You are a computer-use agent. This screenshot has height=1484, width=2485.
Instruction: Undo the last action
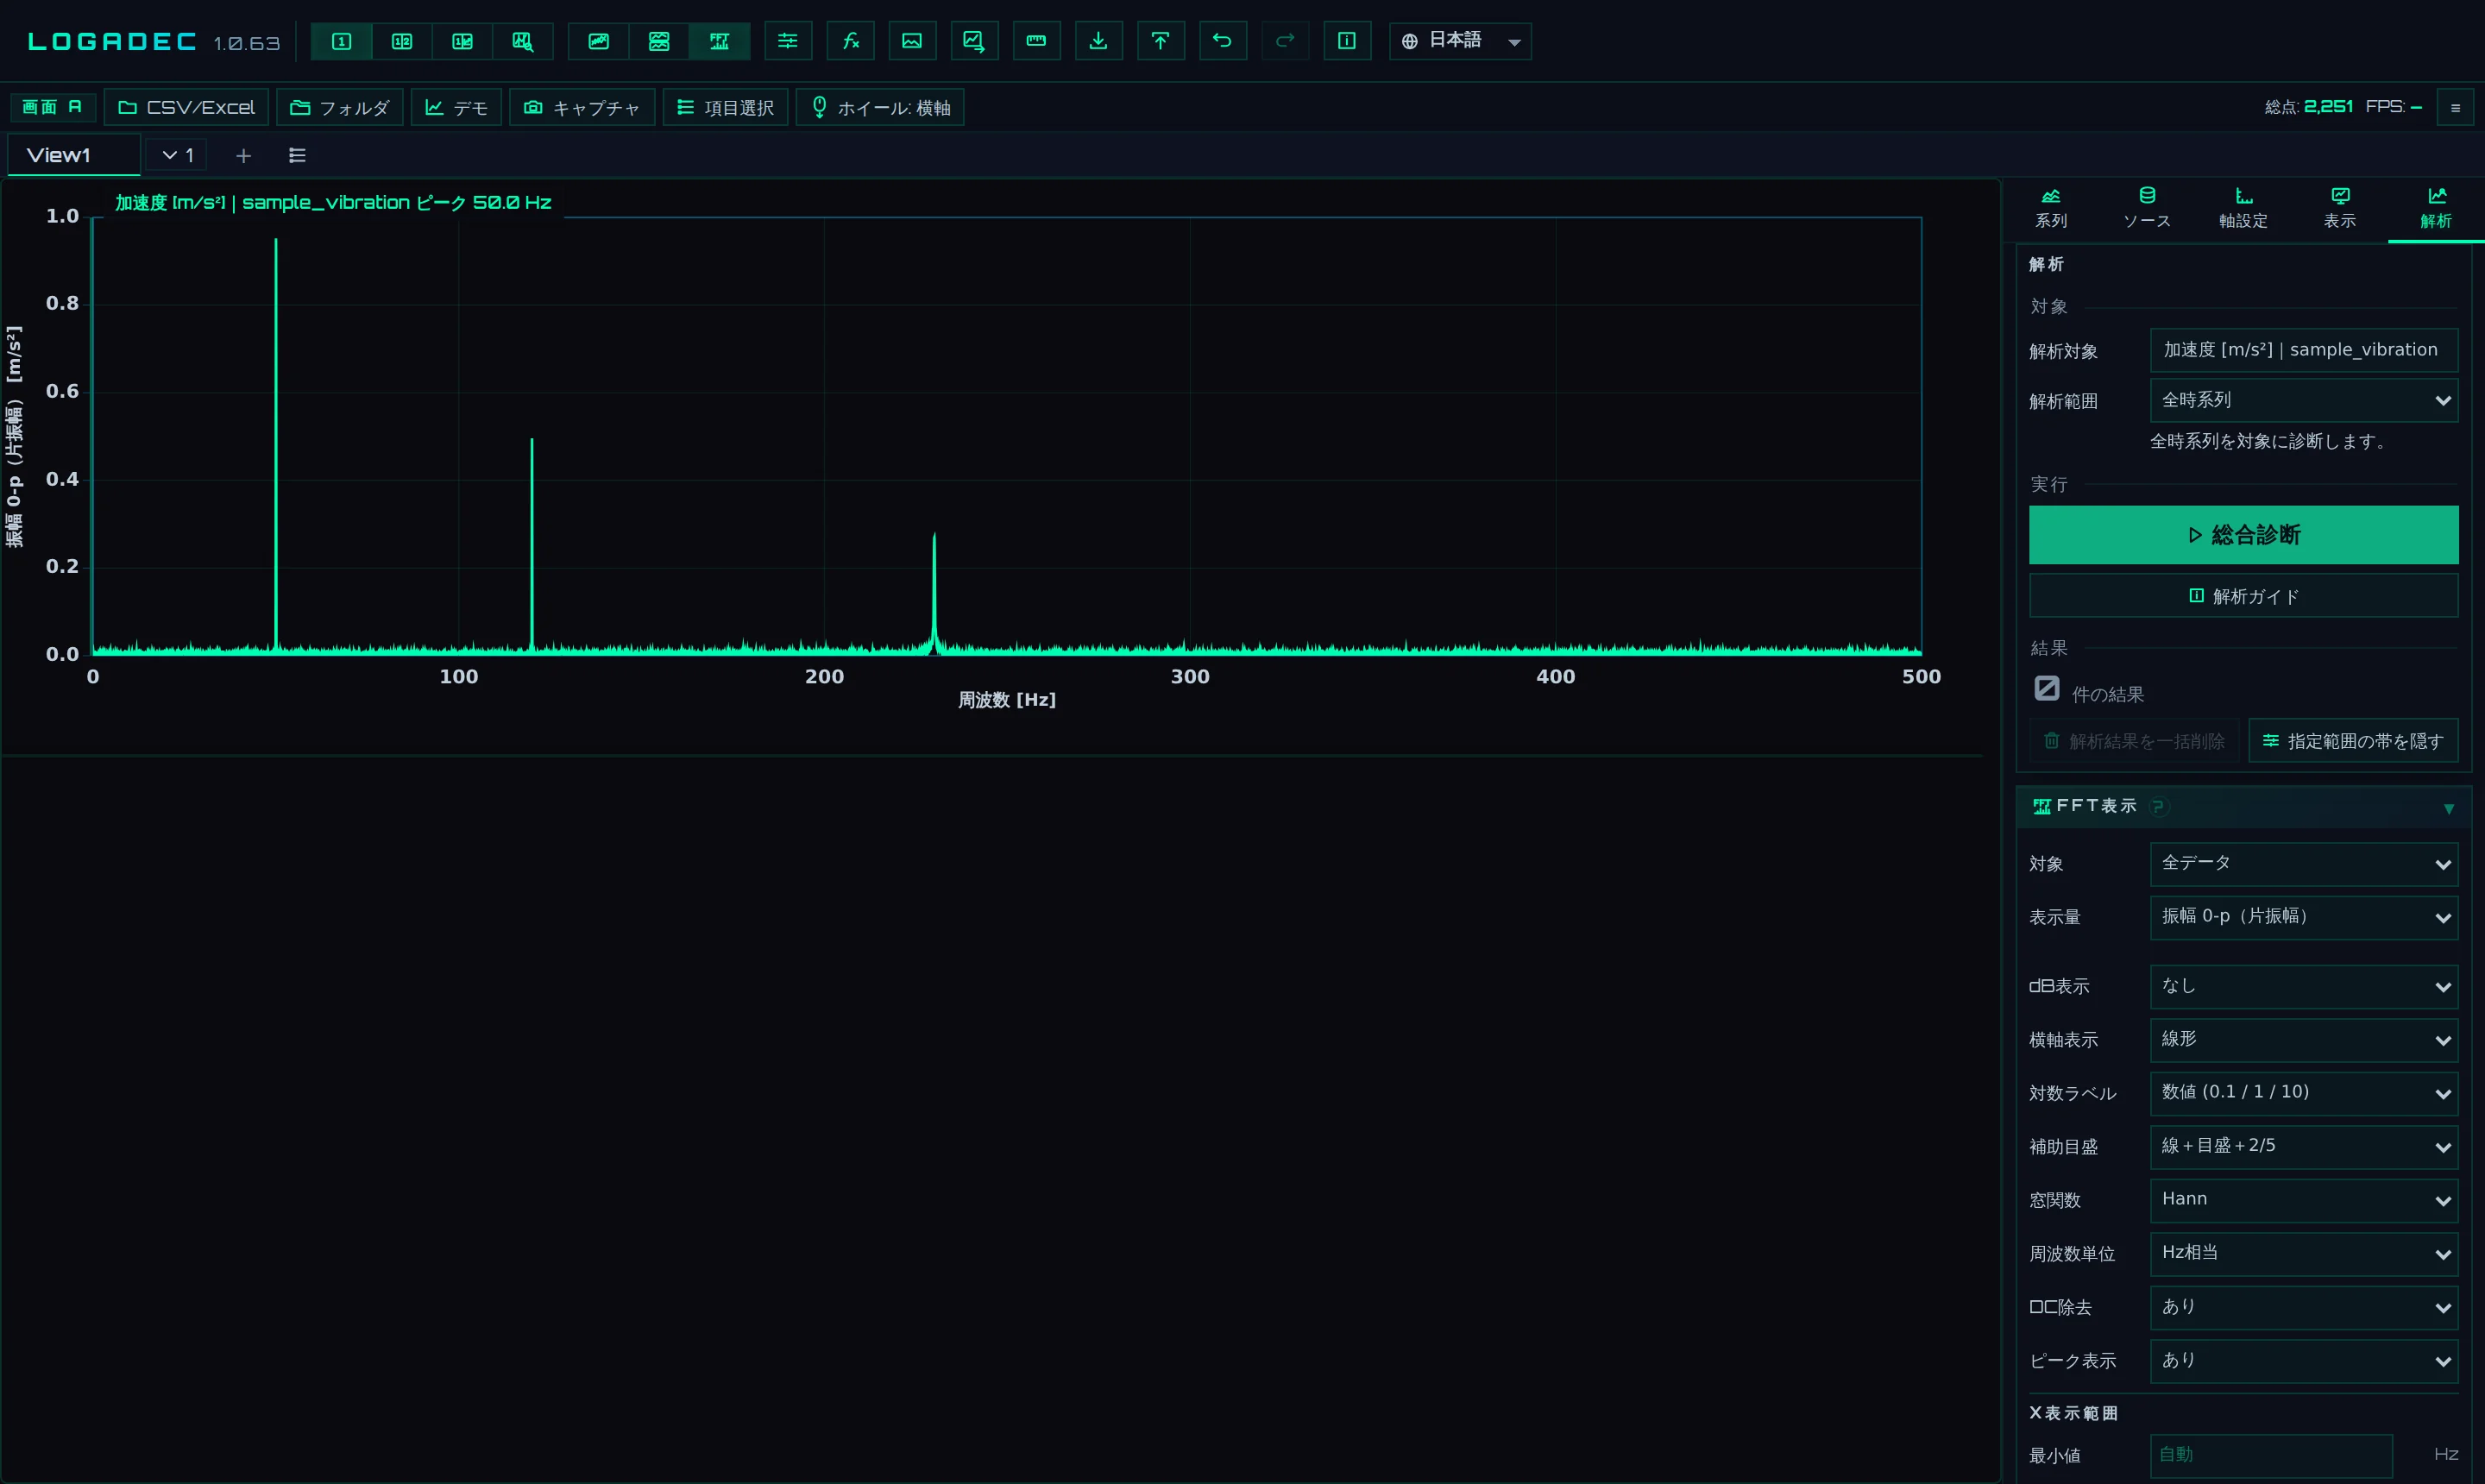pos(1222,41)
